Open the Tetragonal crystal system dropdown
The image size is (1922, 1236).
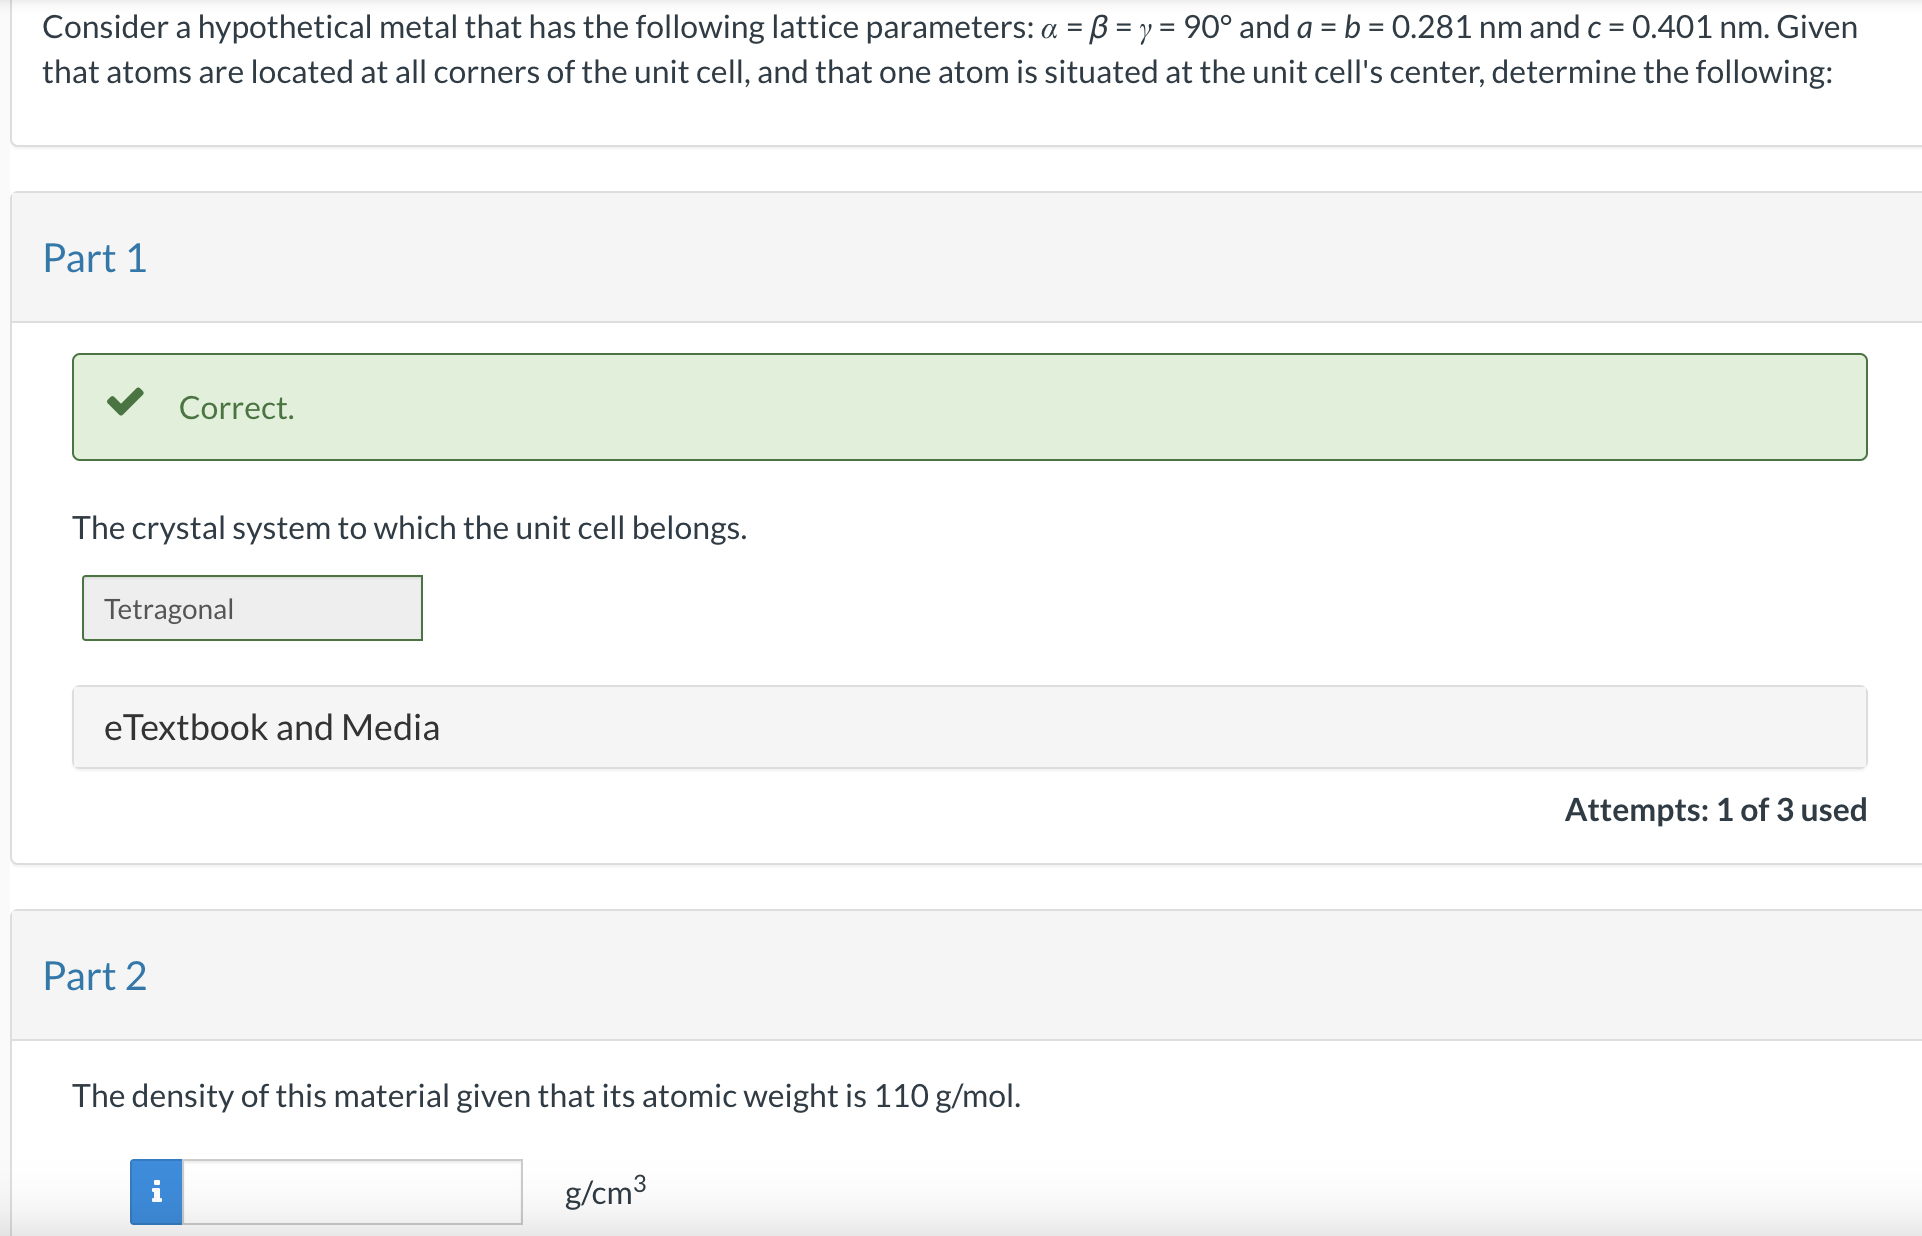pyautogui.click(x=252, y=608)
